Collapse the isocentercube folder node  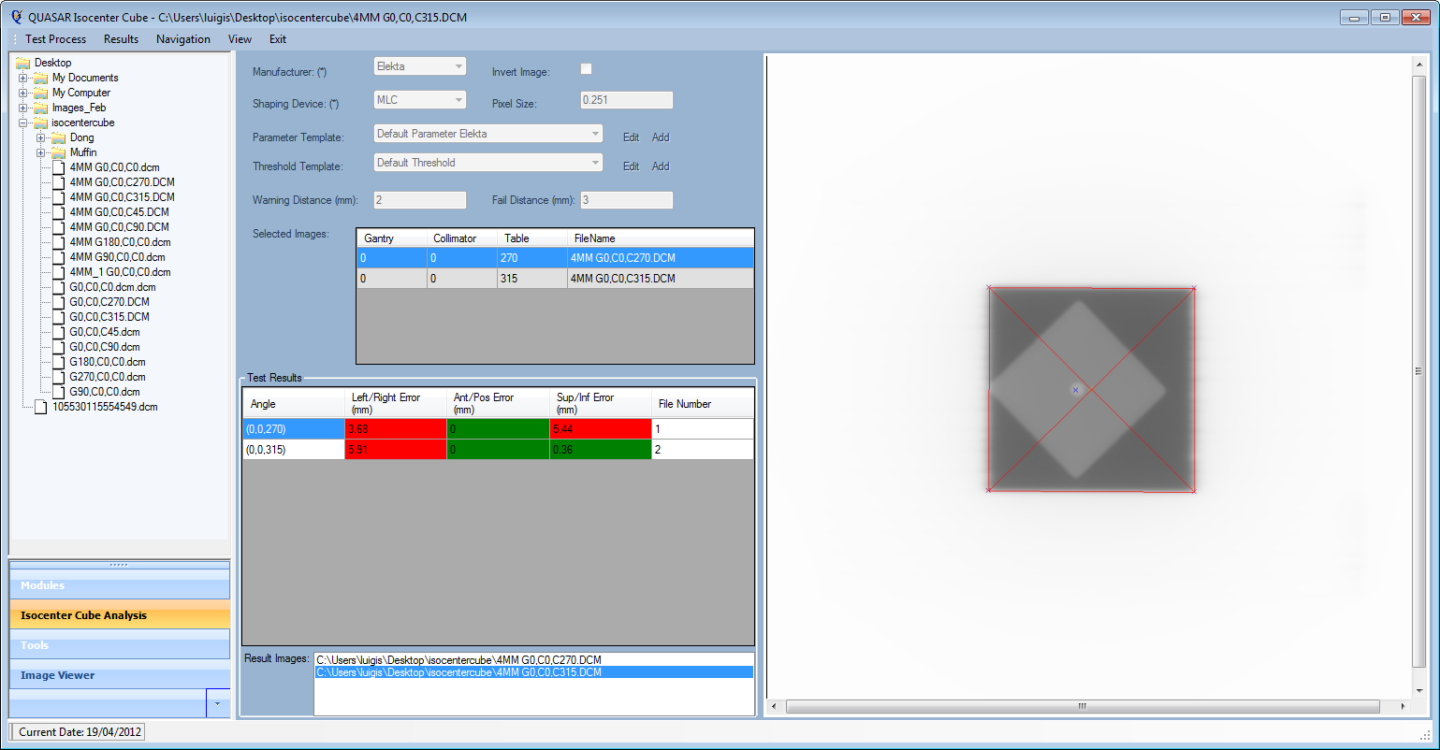(x=23, y=123)
